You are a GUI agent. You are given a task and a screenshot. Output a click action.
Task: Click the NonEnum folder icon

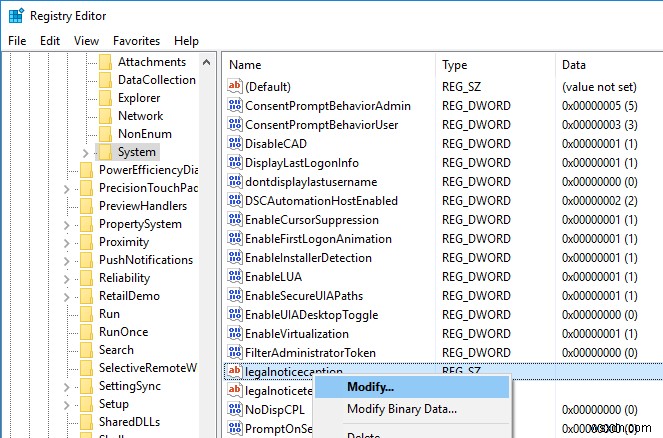pos(105,134)
